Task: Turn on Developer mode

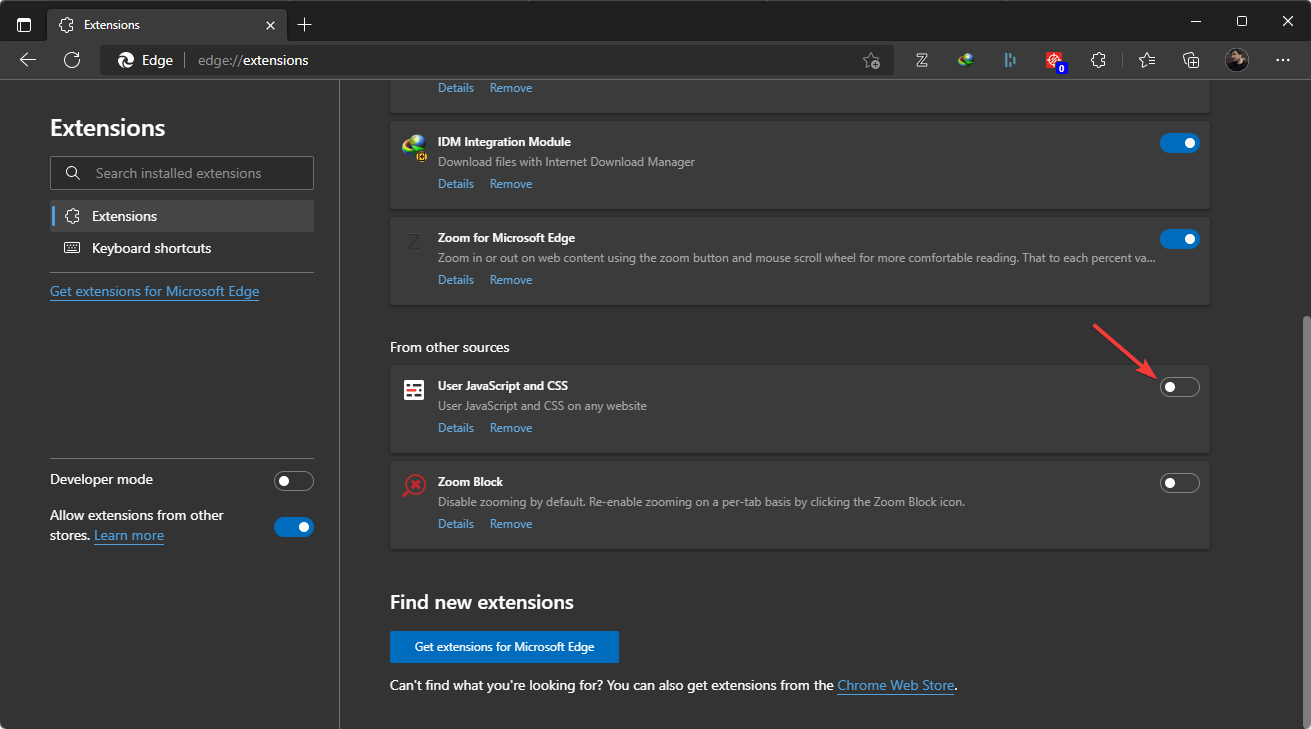Action: click(x=294, y=481)
